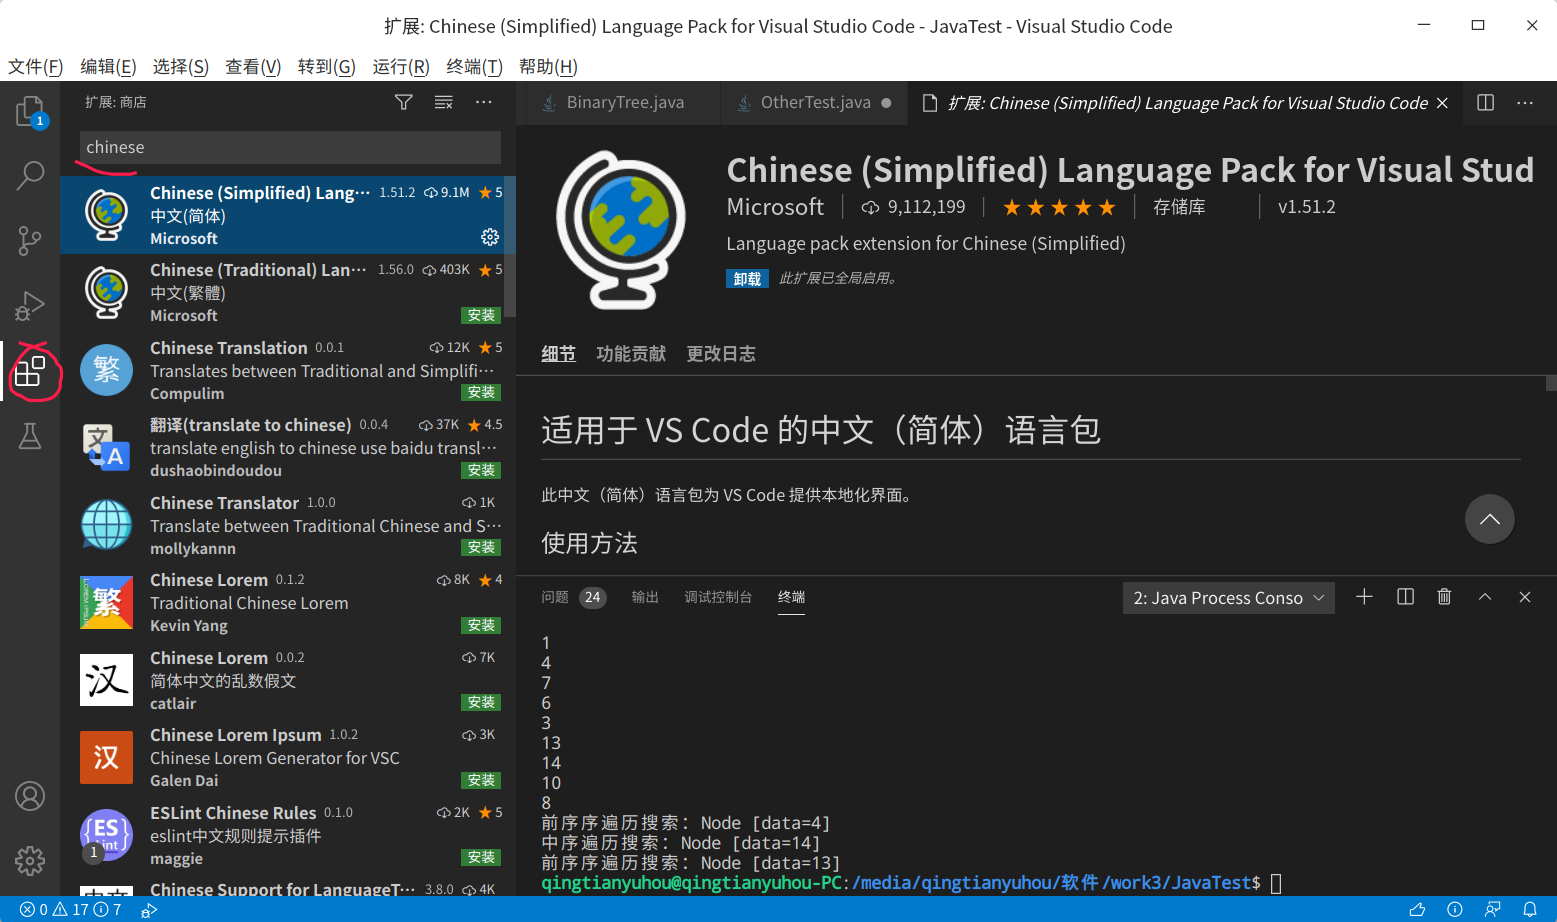Screen dimensions: 1557x922
Task: Click the circled info icon at status bar right
Action: tap(1455, 910)
